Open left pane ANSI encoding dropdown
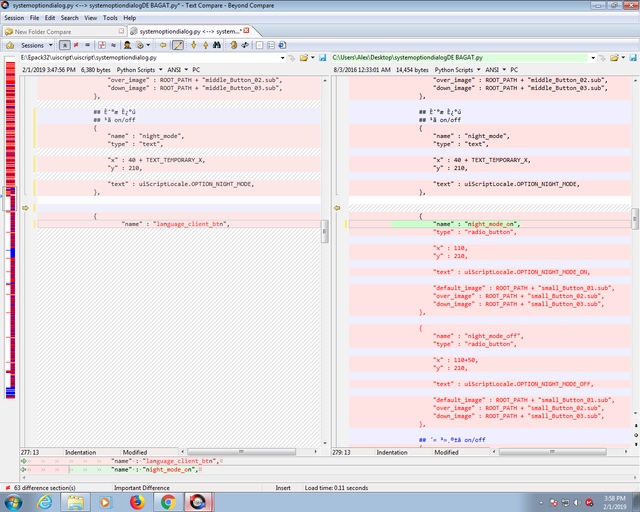The image size is (640, 512). pyautogui.click(x=178, y=70)
